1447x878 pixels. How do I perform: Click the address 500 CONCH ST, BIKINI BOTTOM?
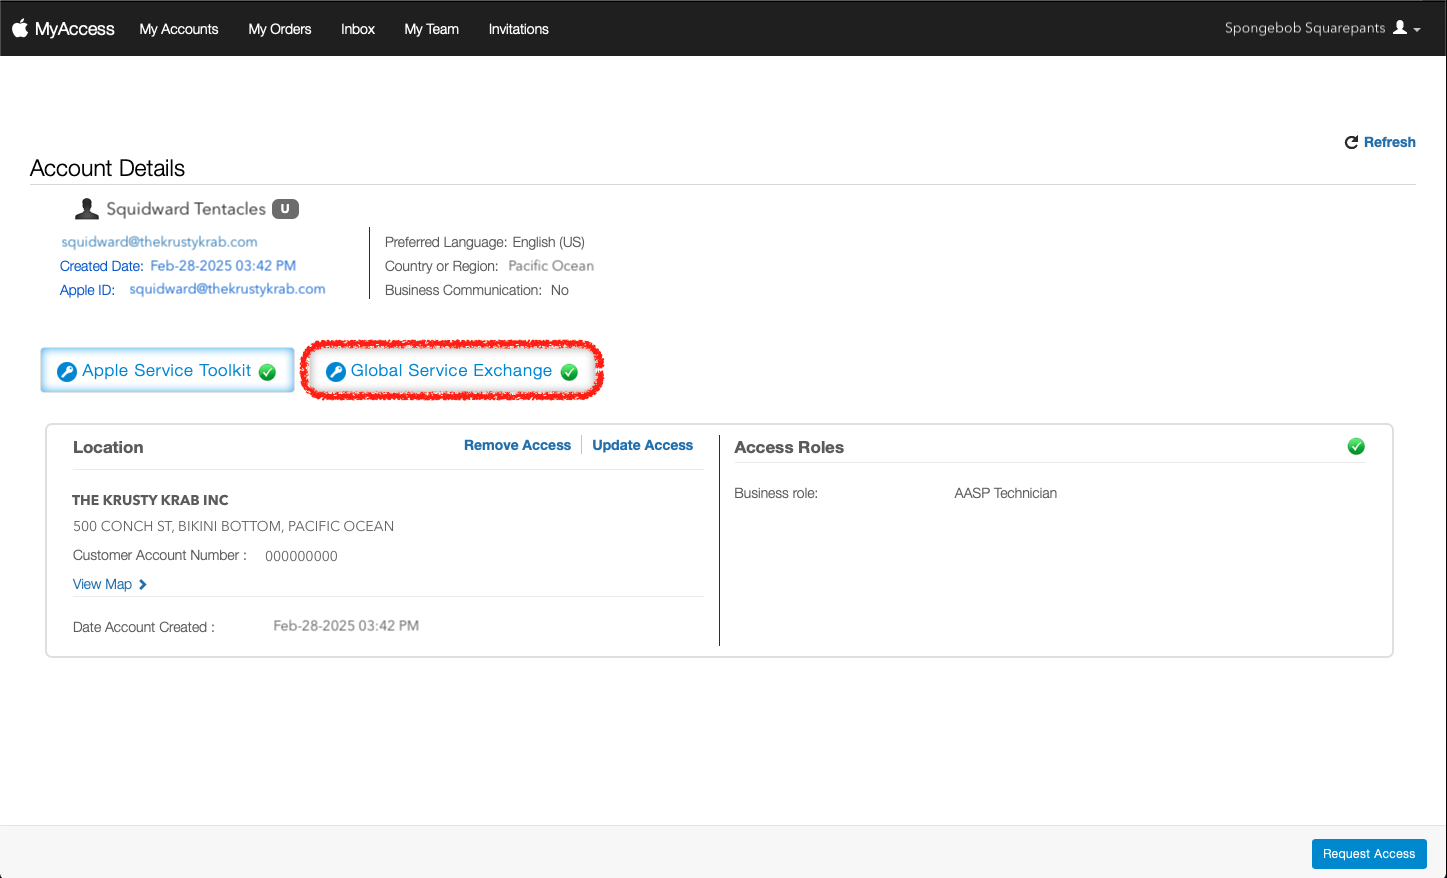pyautogui.click(x=234, y=526)
